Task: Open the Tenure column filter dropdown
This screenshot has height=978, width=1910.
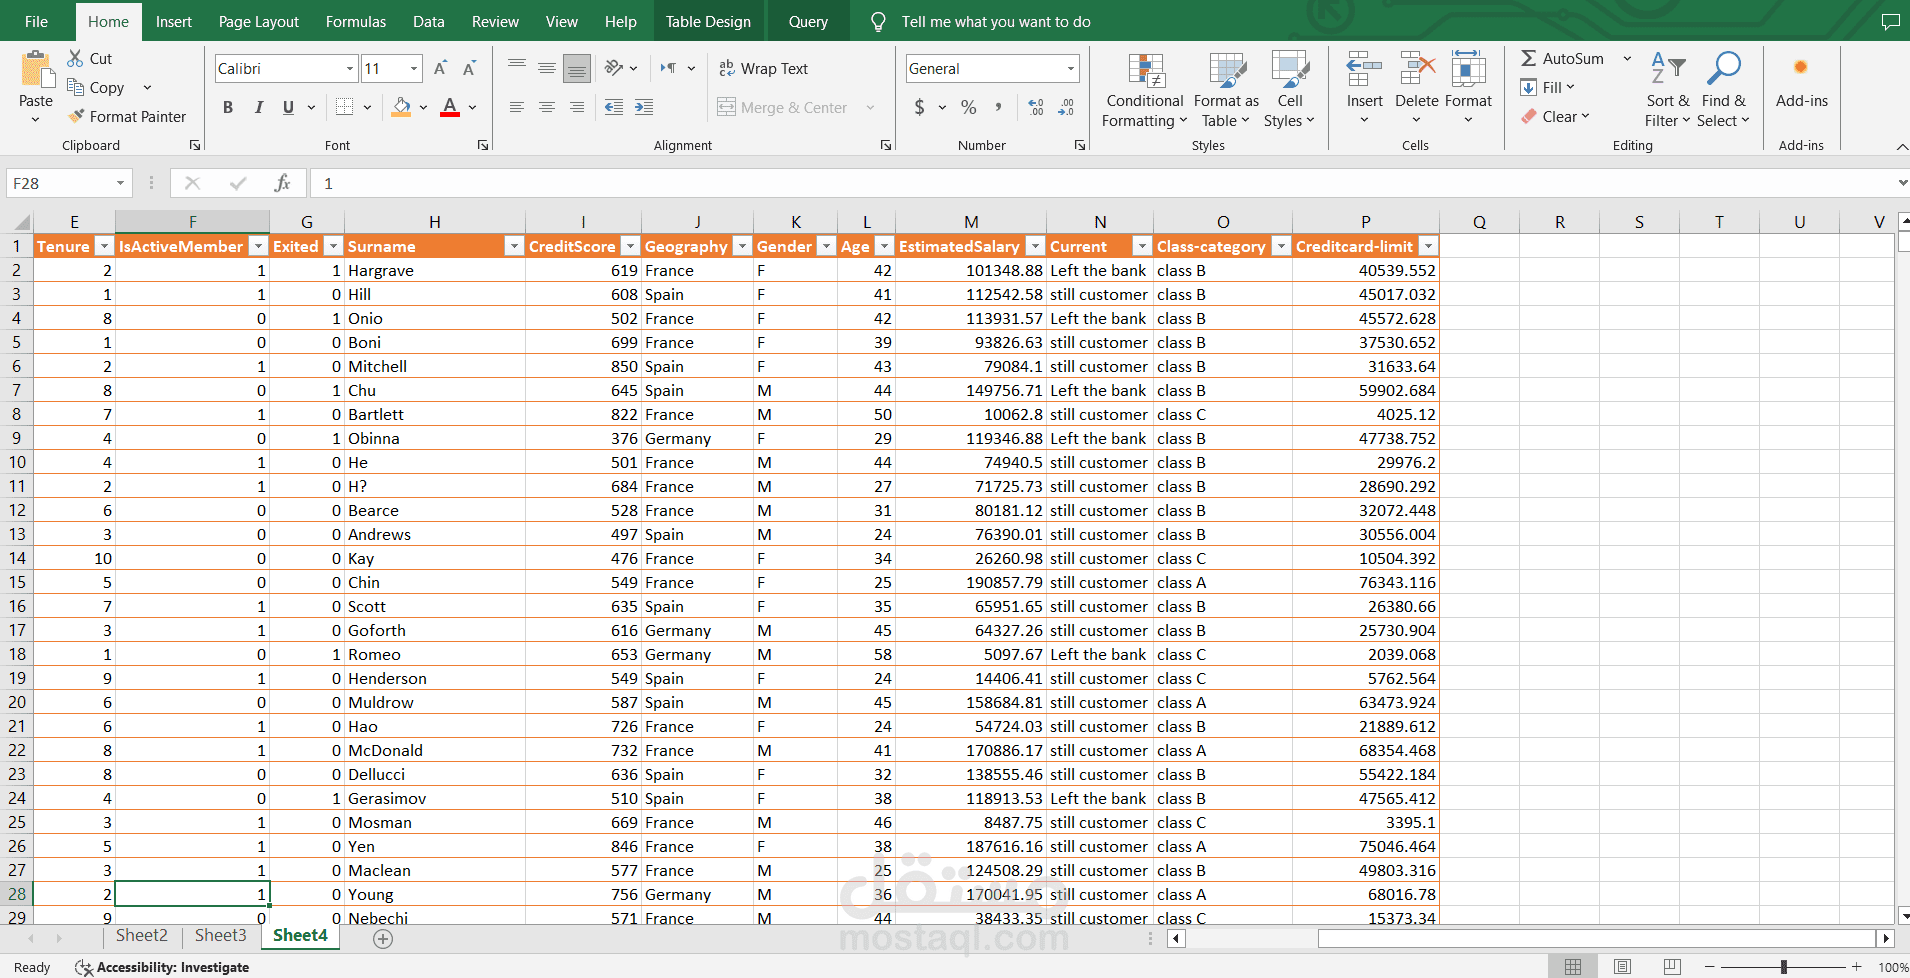Action: pos(104,246)
